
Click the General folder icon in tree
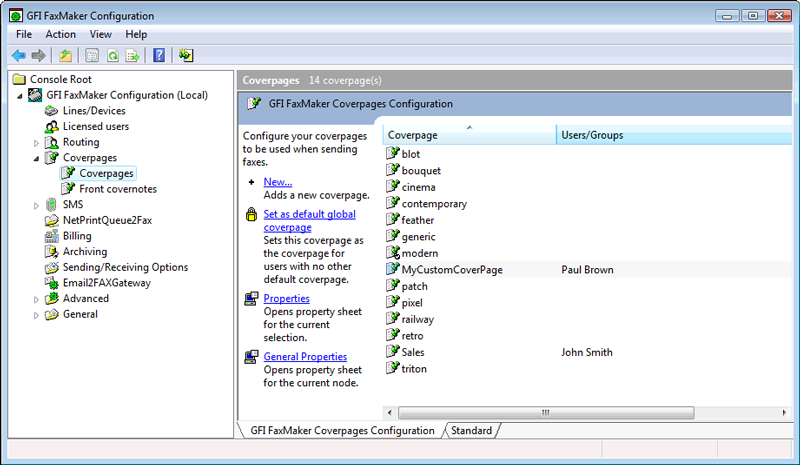tap(52, 314)
